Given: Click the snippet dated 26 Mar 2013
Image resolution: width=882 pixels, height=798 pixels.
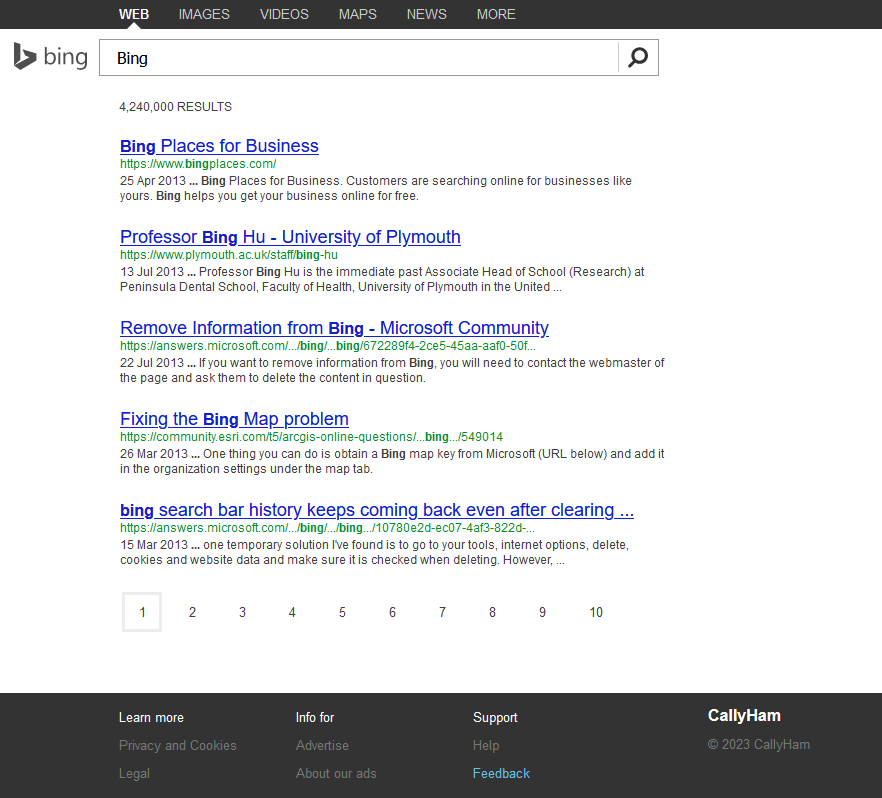Looking at the screenshot, I should coord(392,462).
